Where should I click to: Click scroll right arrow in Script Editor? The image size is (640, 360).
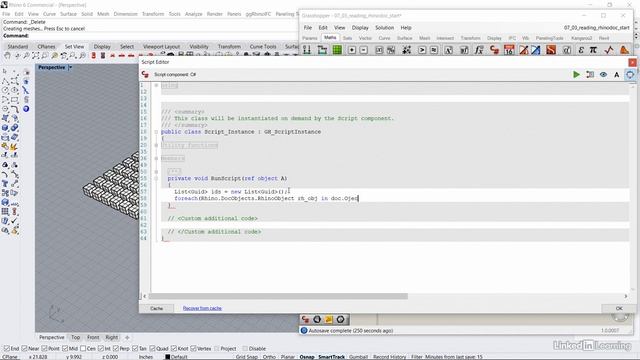[x=626, y=296]
